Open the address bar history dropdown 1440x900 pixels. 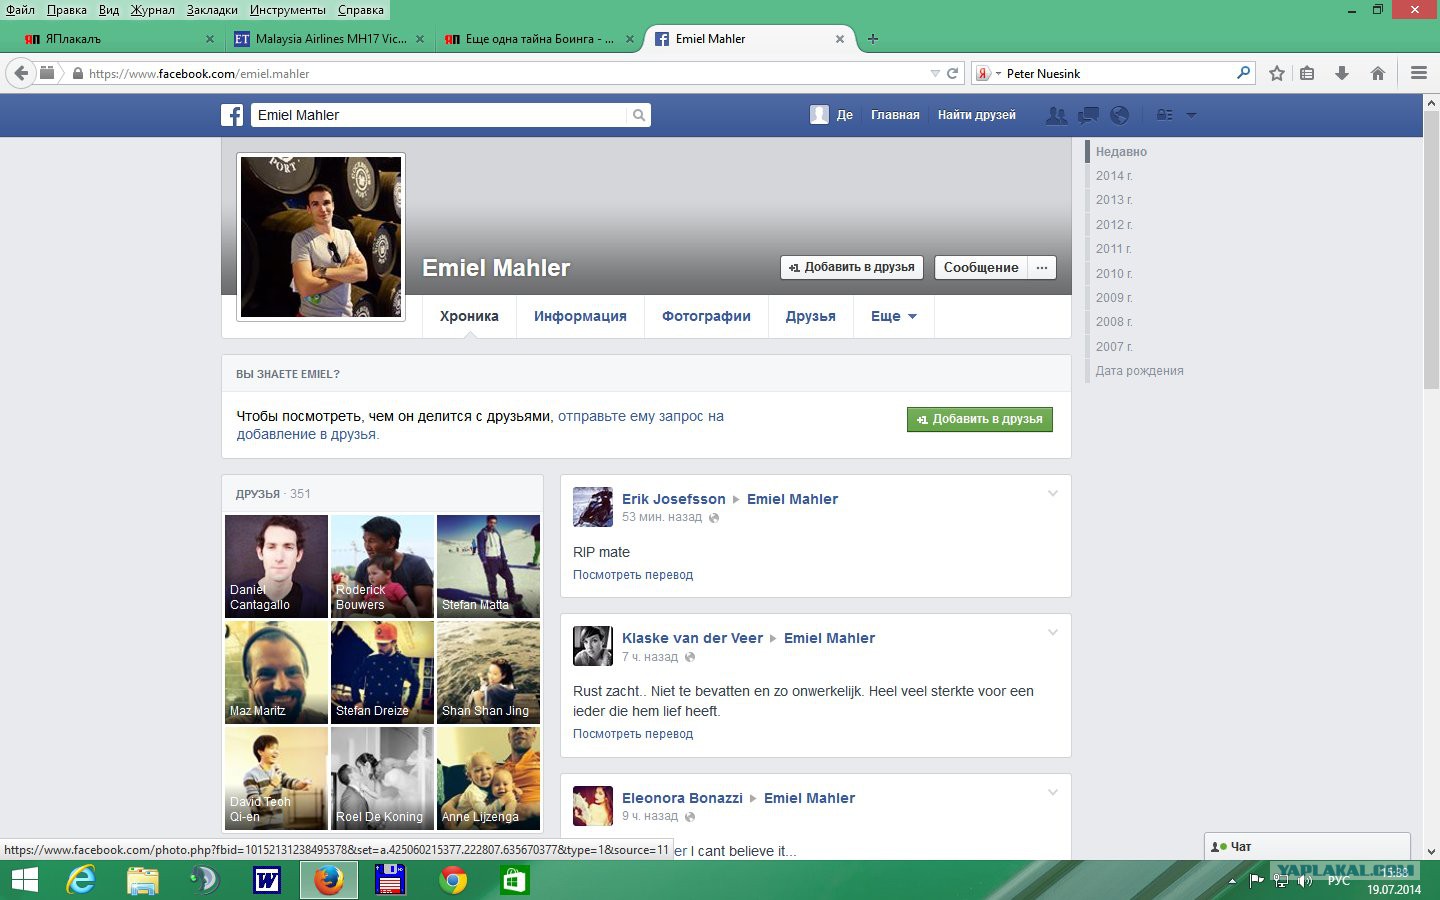tap(935, 73)
